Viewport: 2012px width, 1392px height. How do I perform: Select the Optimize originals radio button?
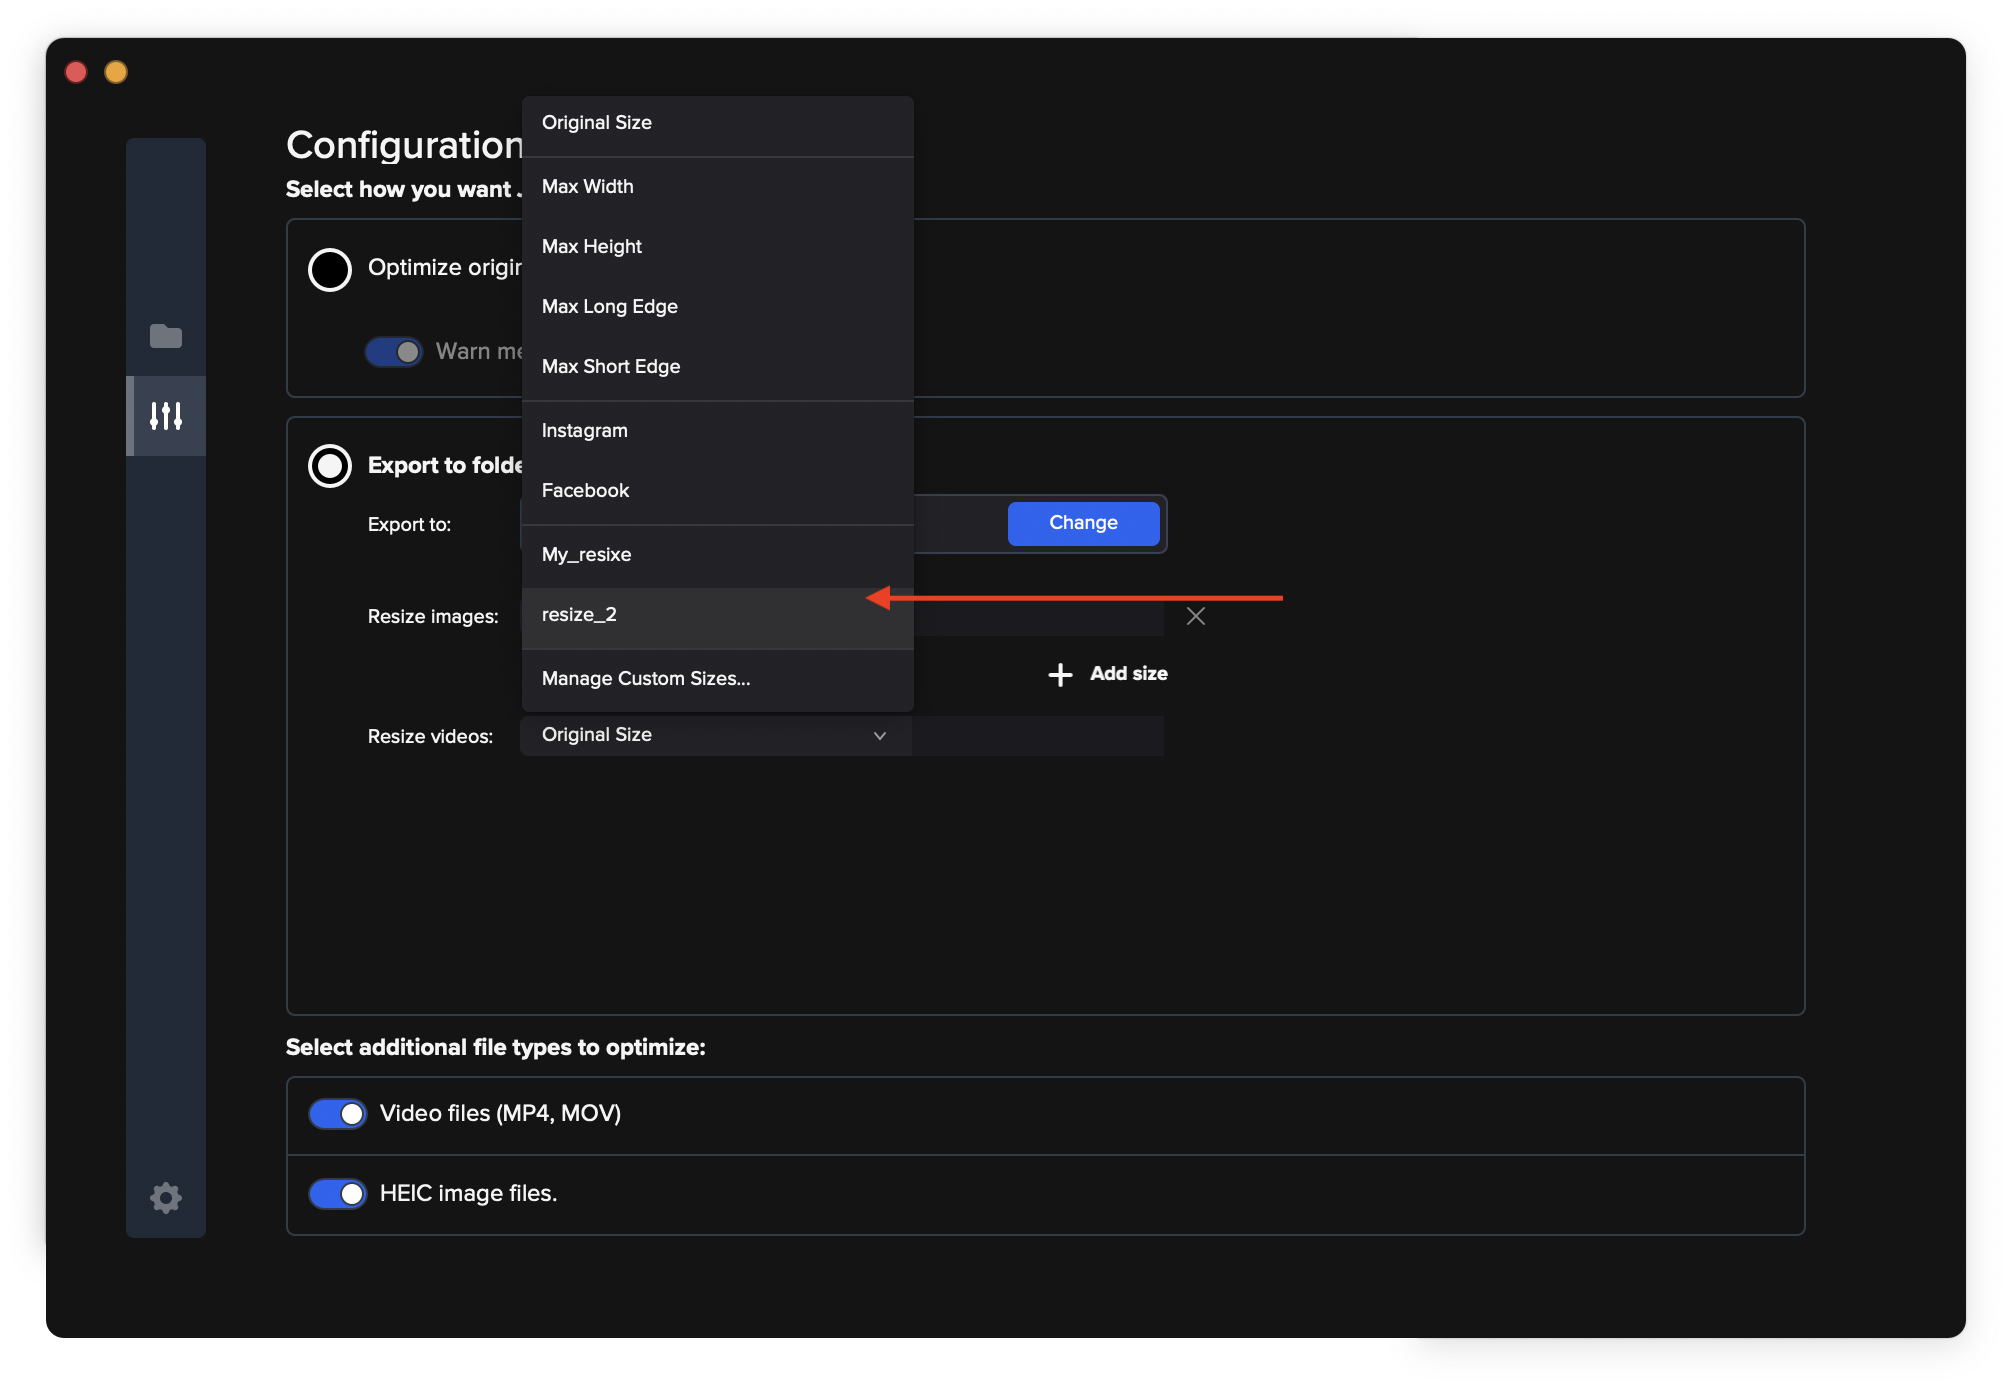pos(330,269)
